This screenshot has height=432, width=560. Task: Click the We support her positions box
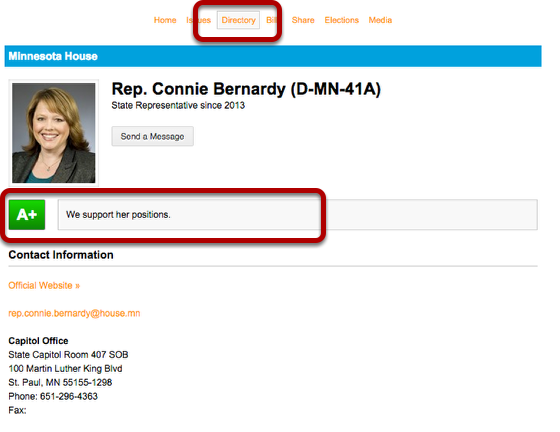coord(298,215)
